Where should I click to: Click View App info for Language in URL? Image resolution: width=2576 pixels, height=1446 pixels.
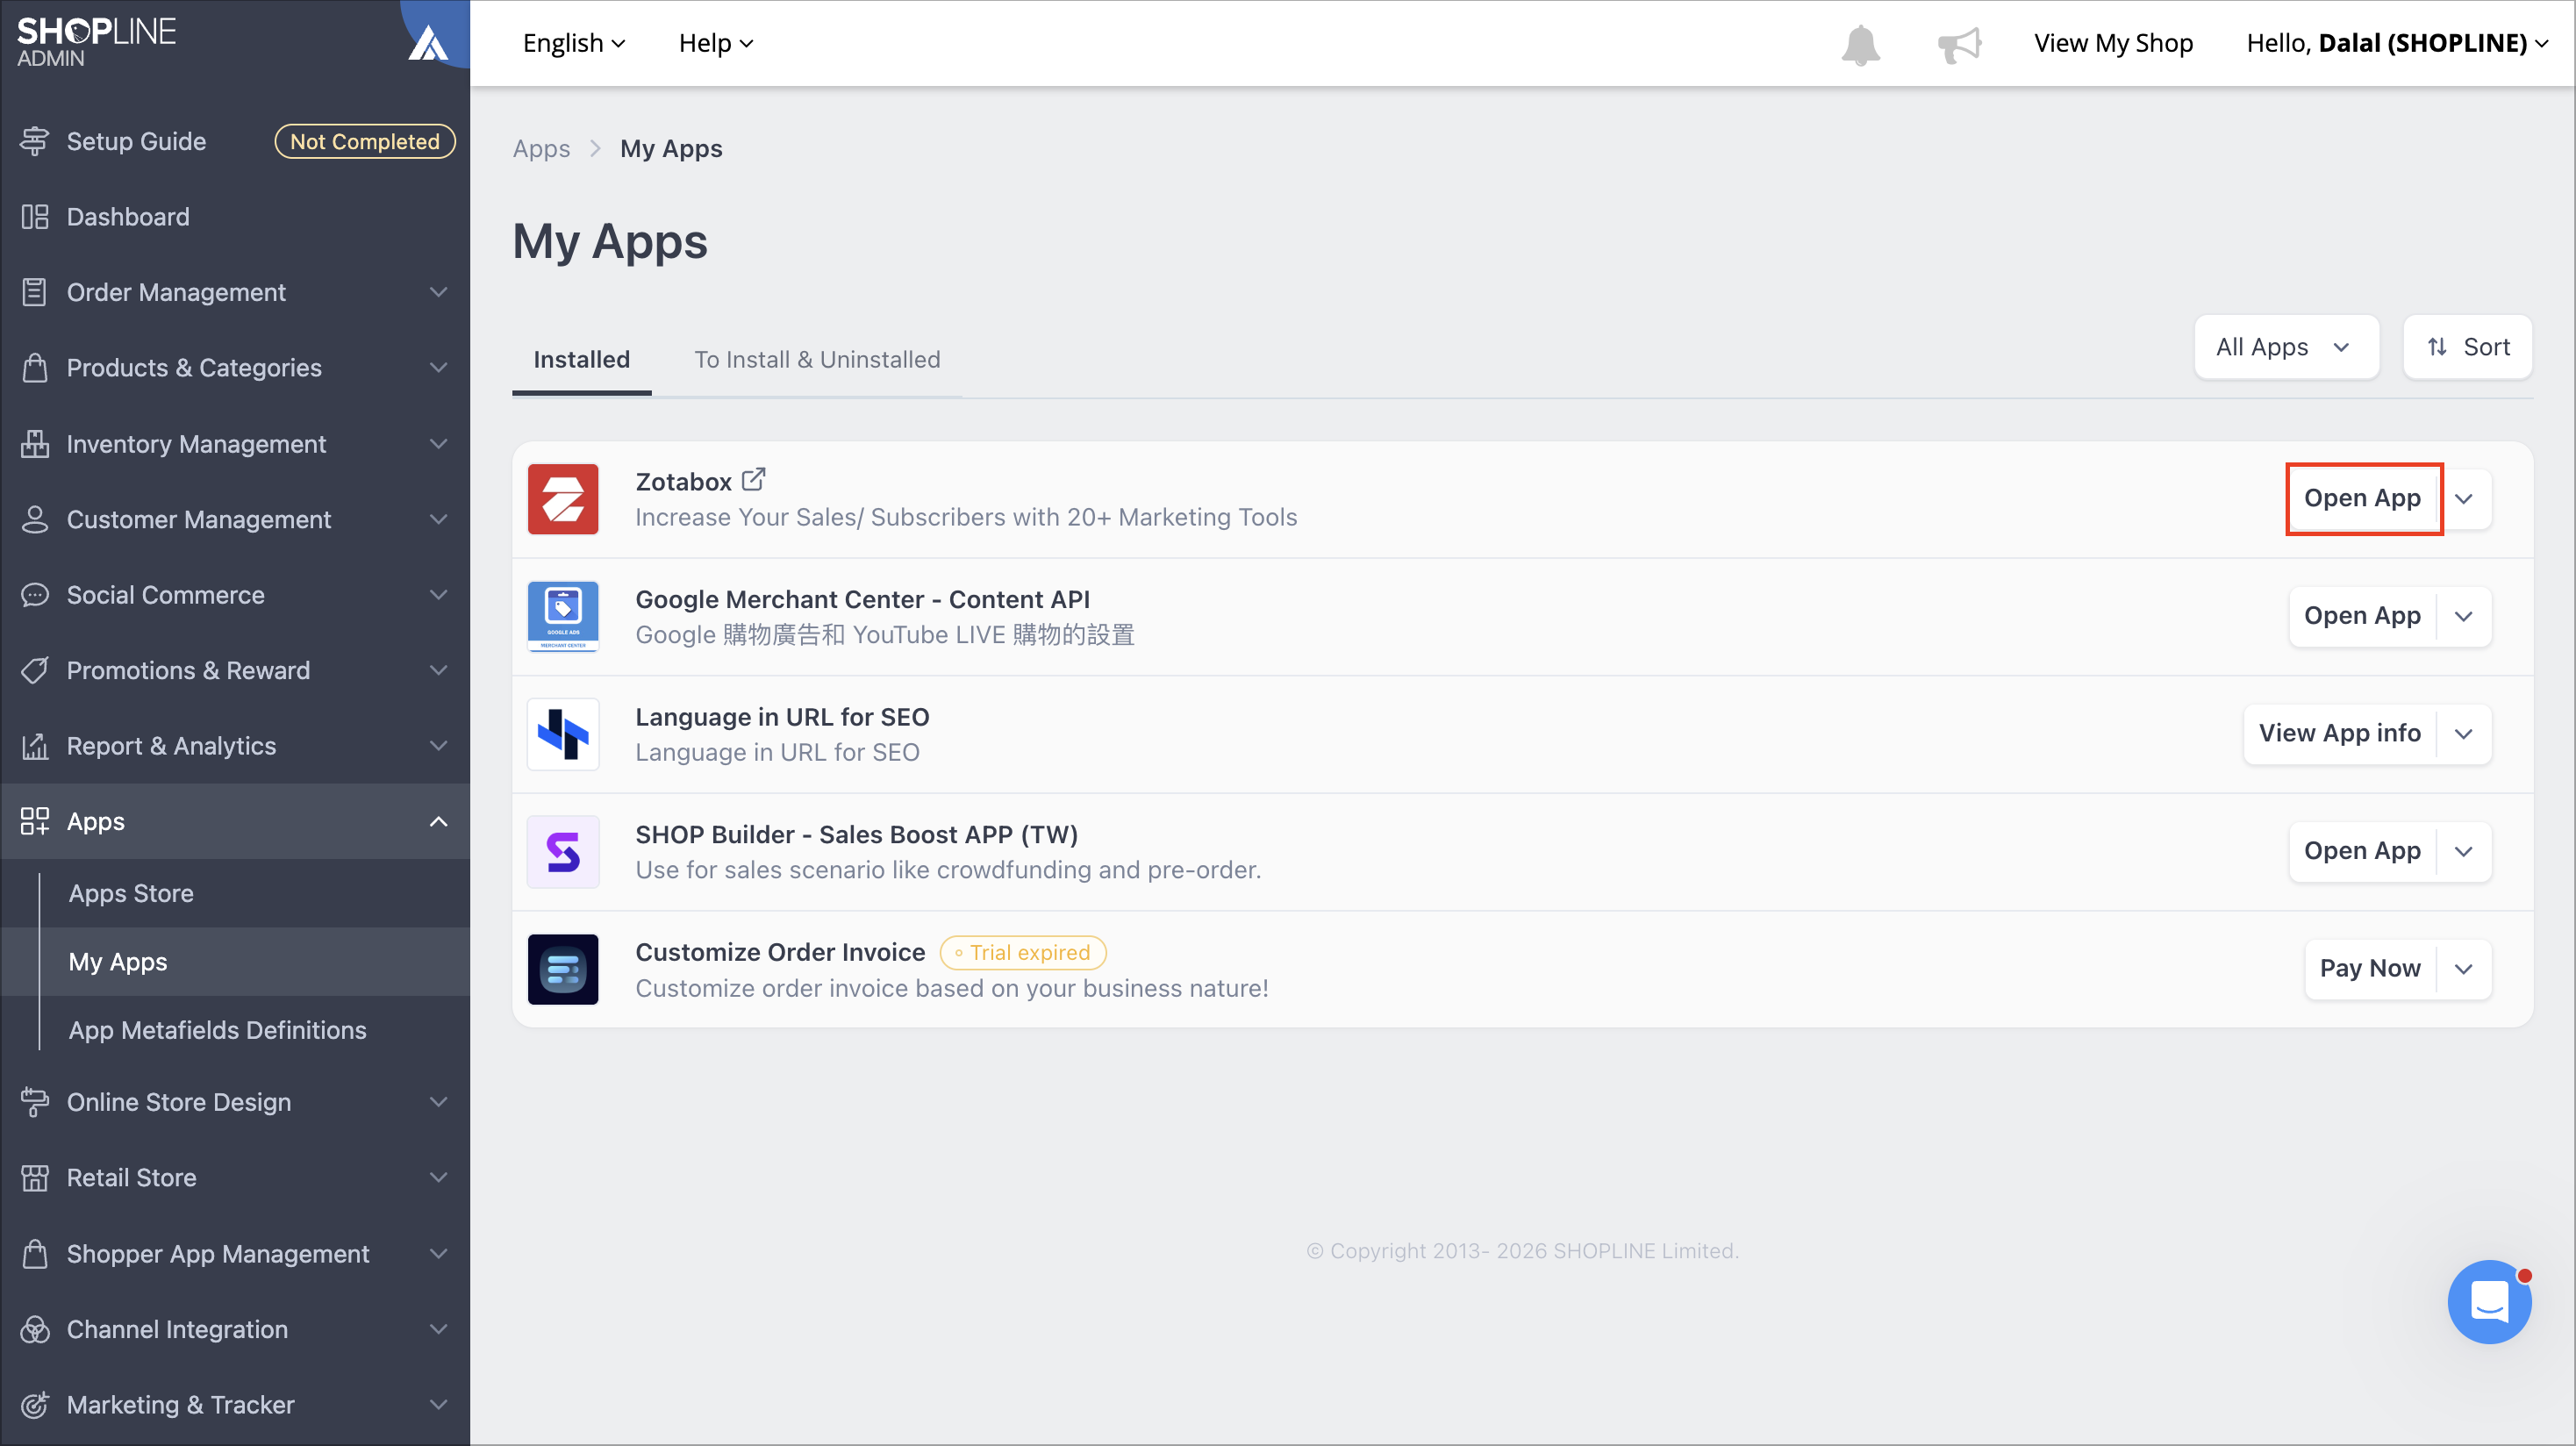click(2340, 734)
